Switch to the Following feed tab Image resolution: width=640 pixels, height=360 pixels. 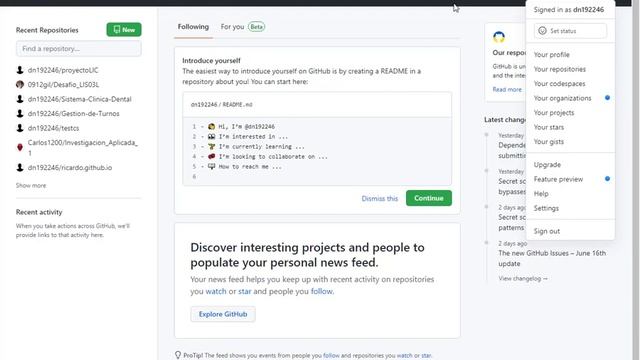click(193, 27)
